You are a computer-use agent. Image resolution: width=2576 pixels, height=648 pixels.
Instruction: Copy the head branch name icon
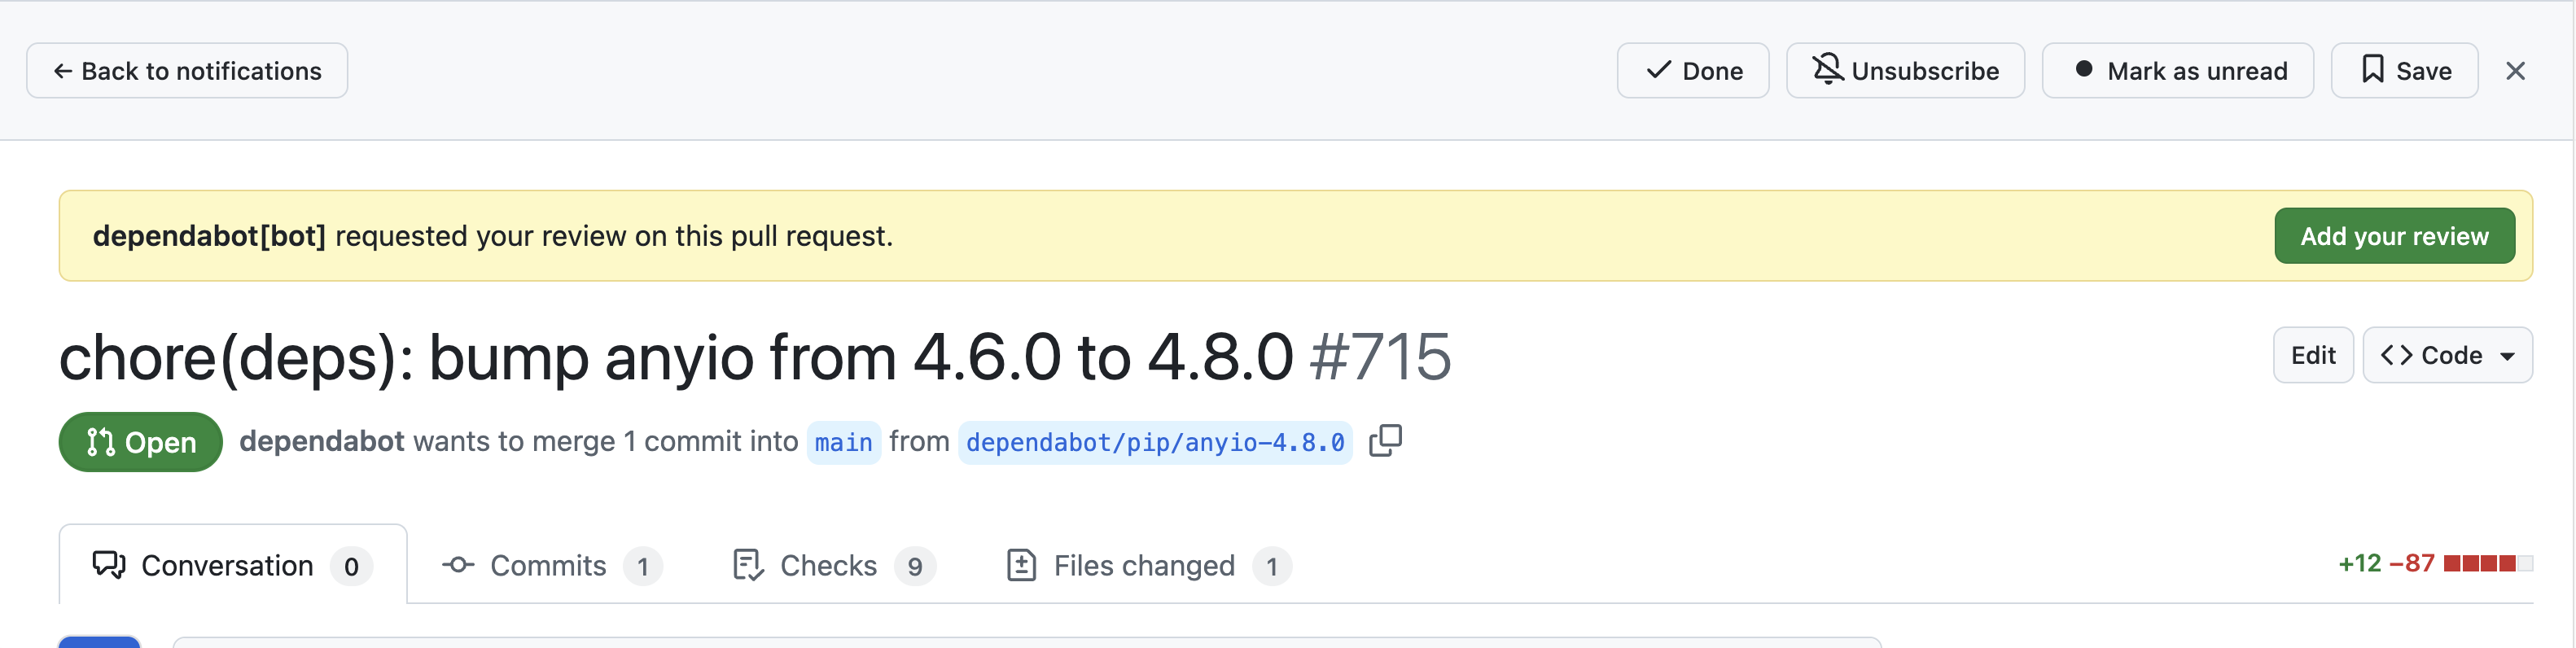pos(1385,440)
